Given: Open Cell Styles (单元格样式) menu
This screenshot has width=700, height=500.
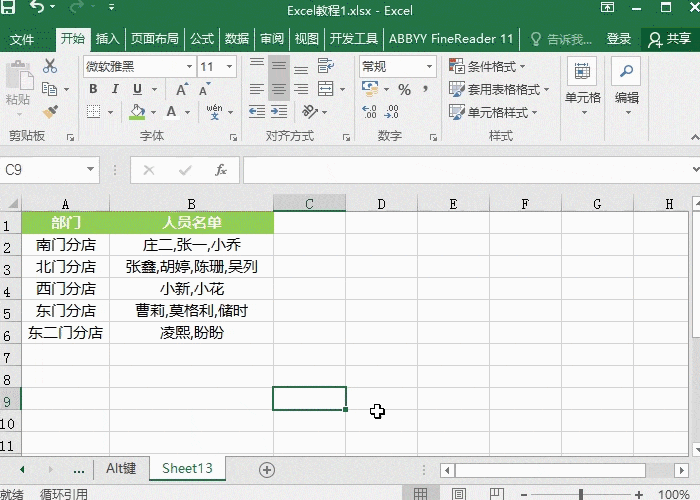Looking at the screenshot, I should pos(493,112).
